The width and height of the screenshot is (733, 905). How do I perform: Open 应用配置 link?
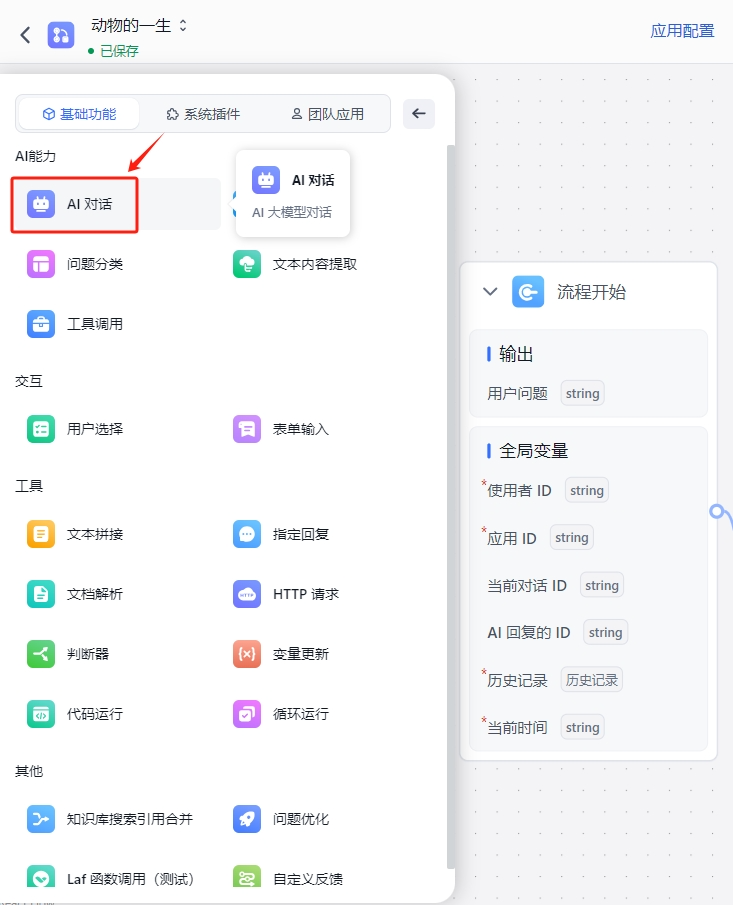[x=682, y=31]
